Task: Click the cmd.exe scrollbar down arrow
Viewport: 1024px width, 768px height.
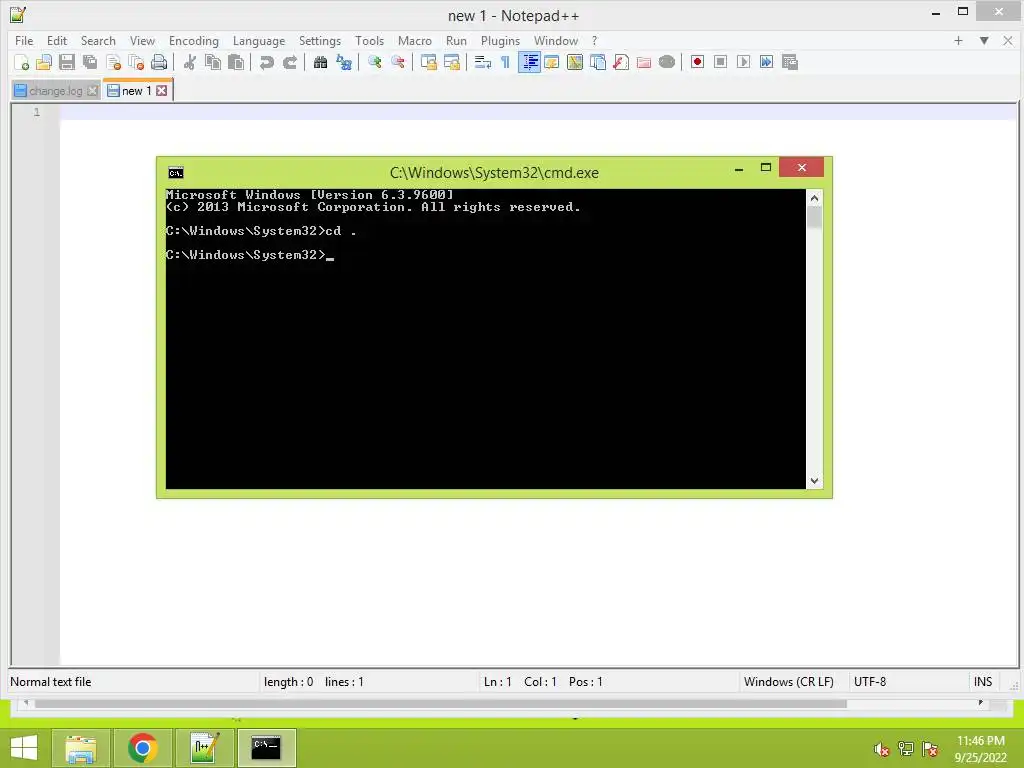Action: coord(814,481)
